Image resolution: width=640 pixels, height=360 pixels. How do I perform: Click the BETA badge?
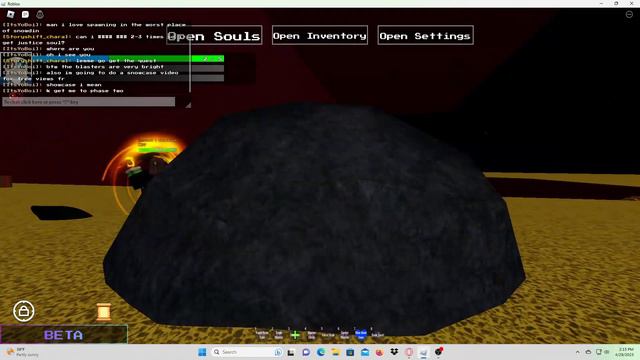(64, 335)
